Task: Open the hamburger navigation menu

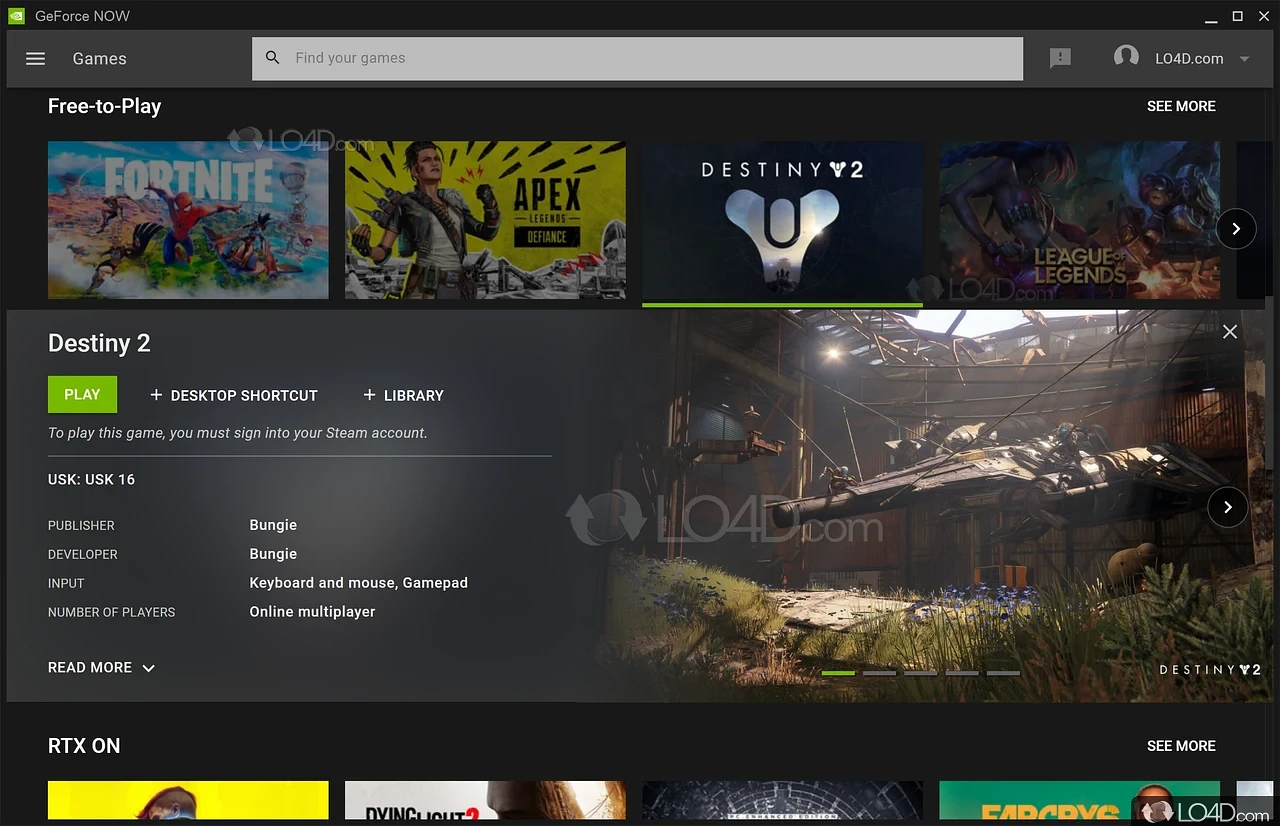Action: (x=35, y=59)
